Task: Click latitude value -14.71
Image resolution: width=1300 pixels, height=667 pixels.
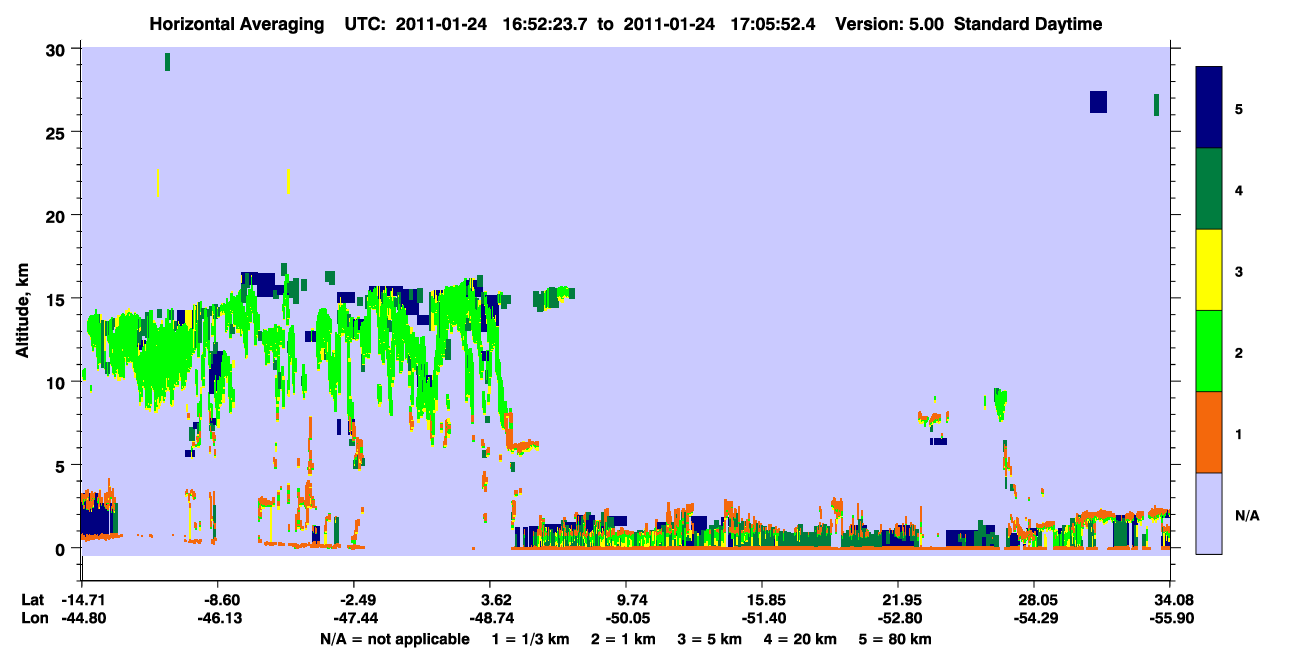Action: (82, 600)
